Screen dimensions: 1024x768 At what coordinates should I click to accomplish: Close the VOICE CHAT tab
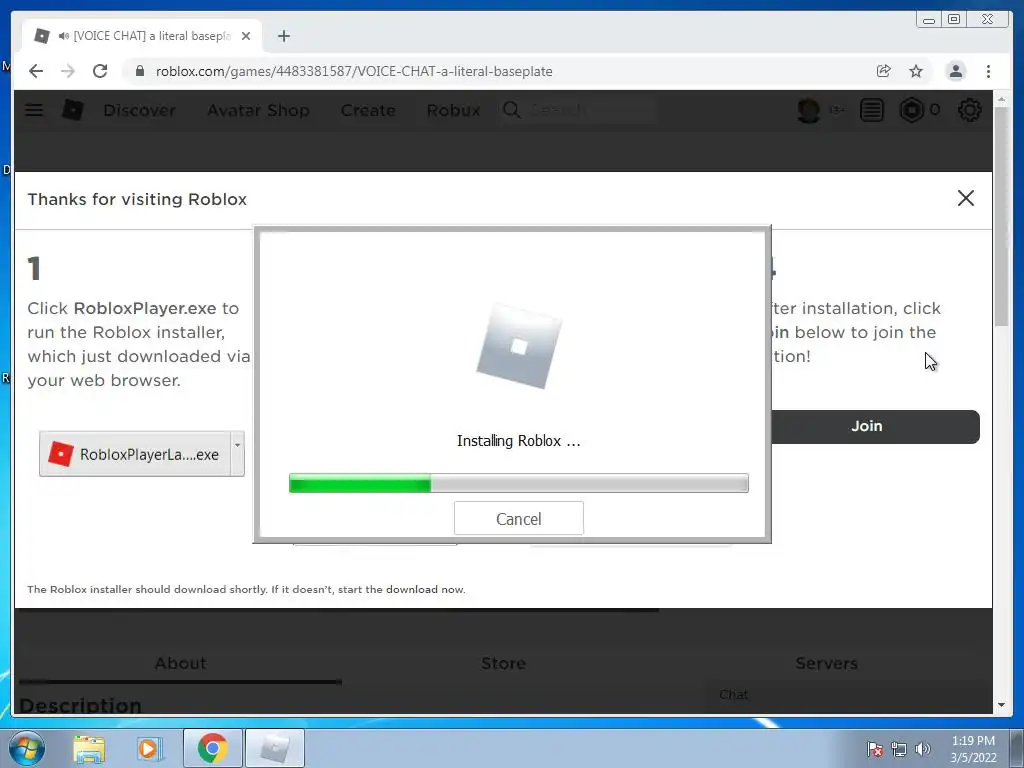coord(246,36)
